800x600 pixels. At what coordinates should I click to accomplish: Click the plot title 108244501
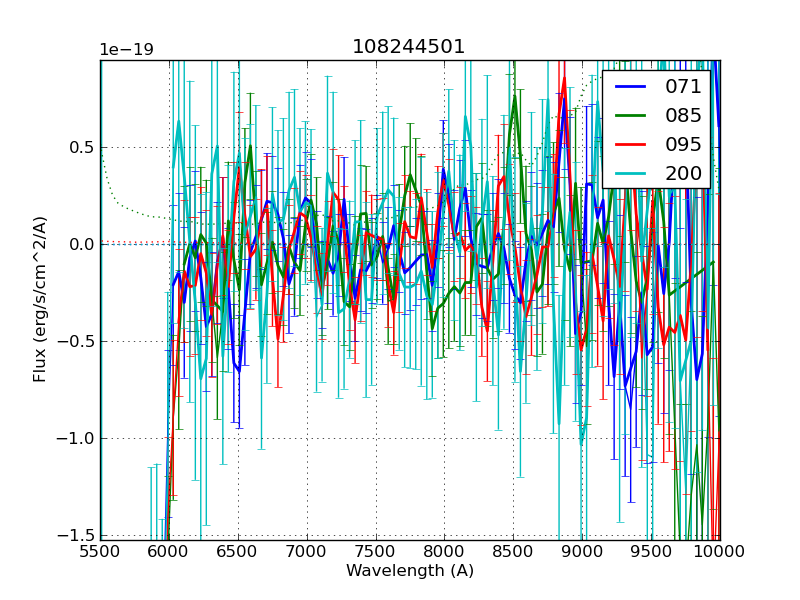[408, 47]
